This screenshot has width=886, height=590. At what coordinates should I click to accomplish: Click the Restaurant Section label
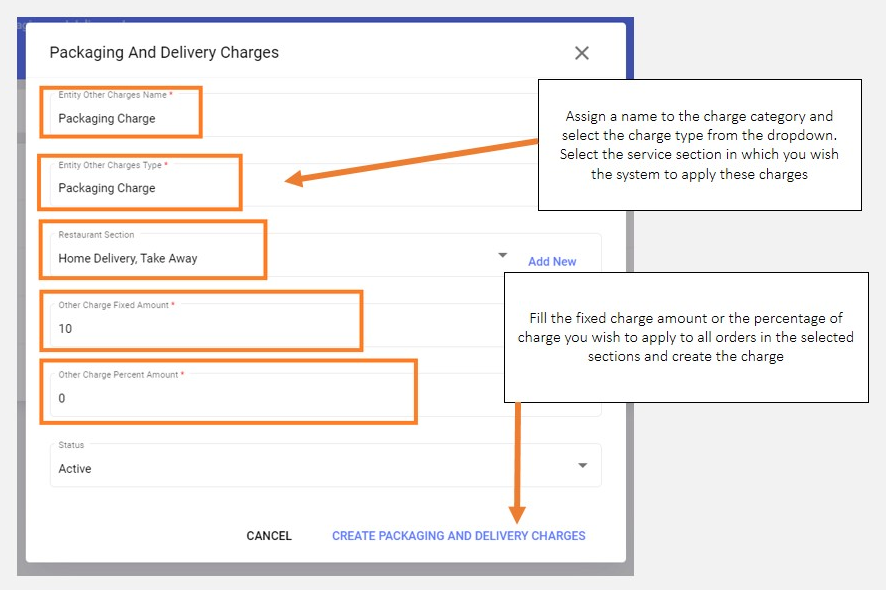coord(96,235)
